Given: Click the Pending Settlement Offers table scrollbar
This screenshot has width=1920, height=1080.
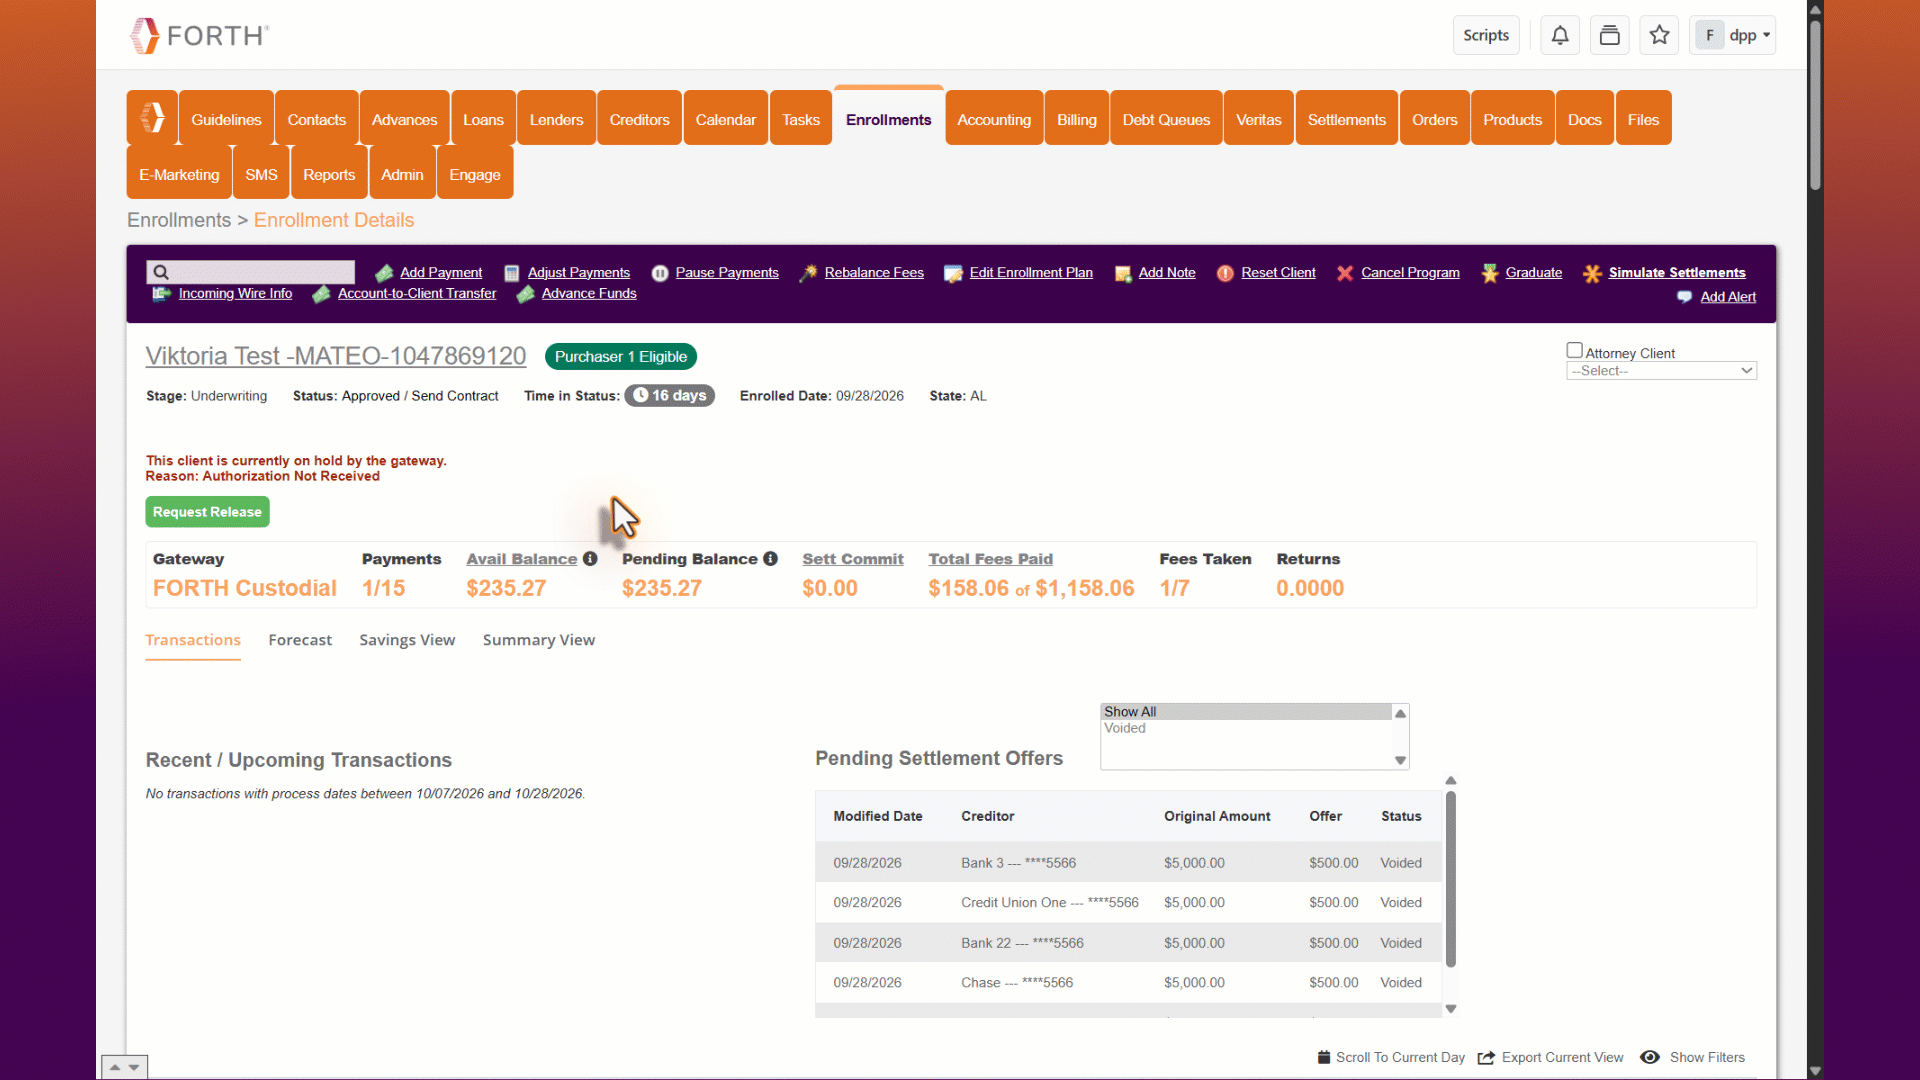Looking at the screenshot, I should (x=1451, y=880).
